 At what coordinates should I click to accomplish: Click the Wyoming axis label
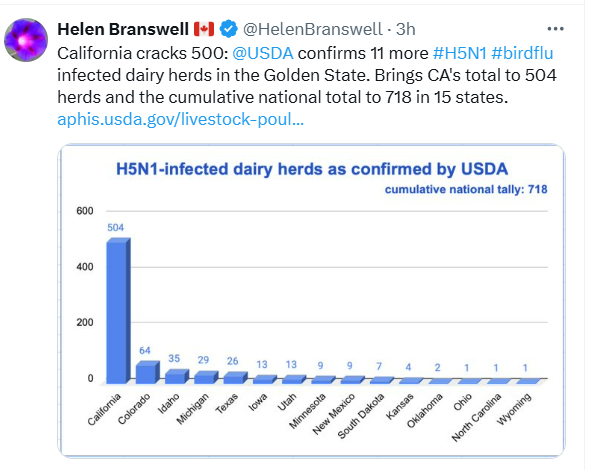tap(514, 409)
